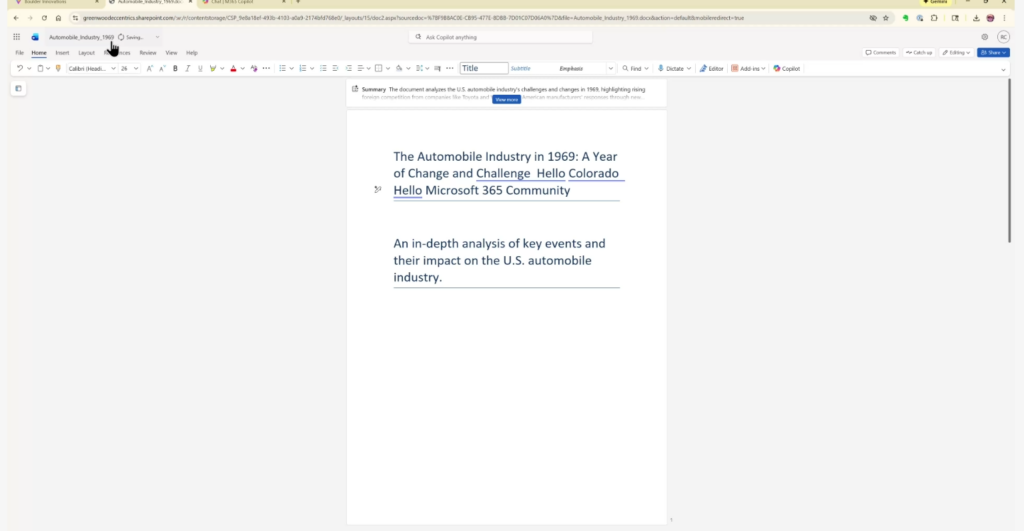Click the Undo arrow icon

19,69
